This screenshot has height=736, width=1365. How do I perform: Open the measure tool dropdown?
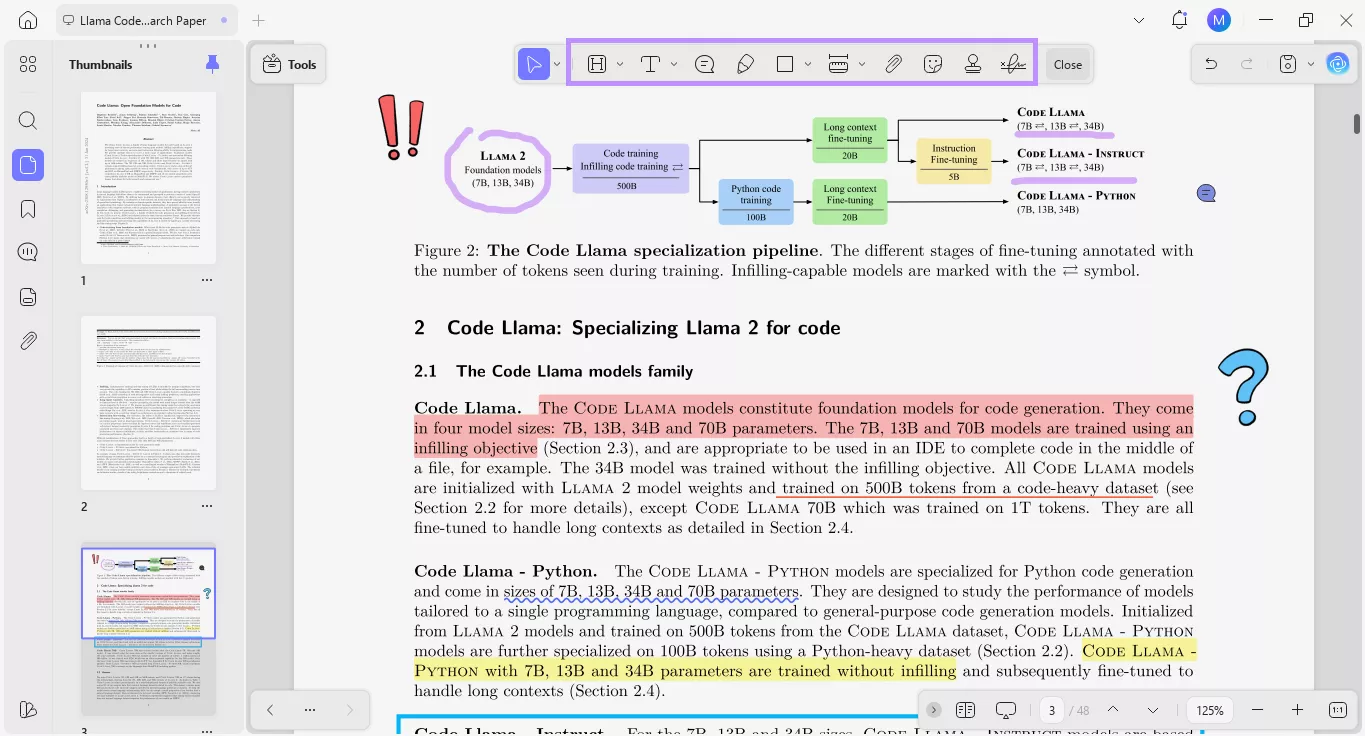(x=862, y=63)
